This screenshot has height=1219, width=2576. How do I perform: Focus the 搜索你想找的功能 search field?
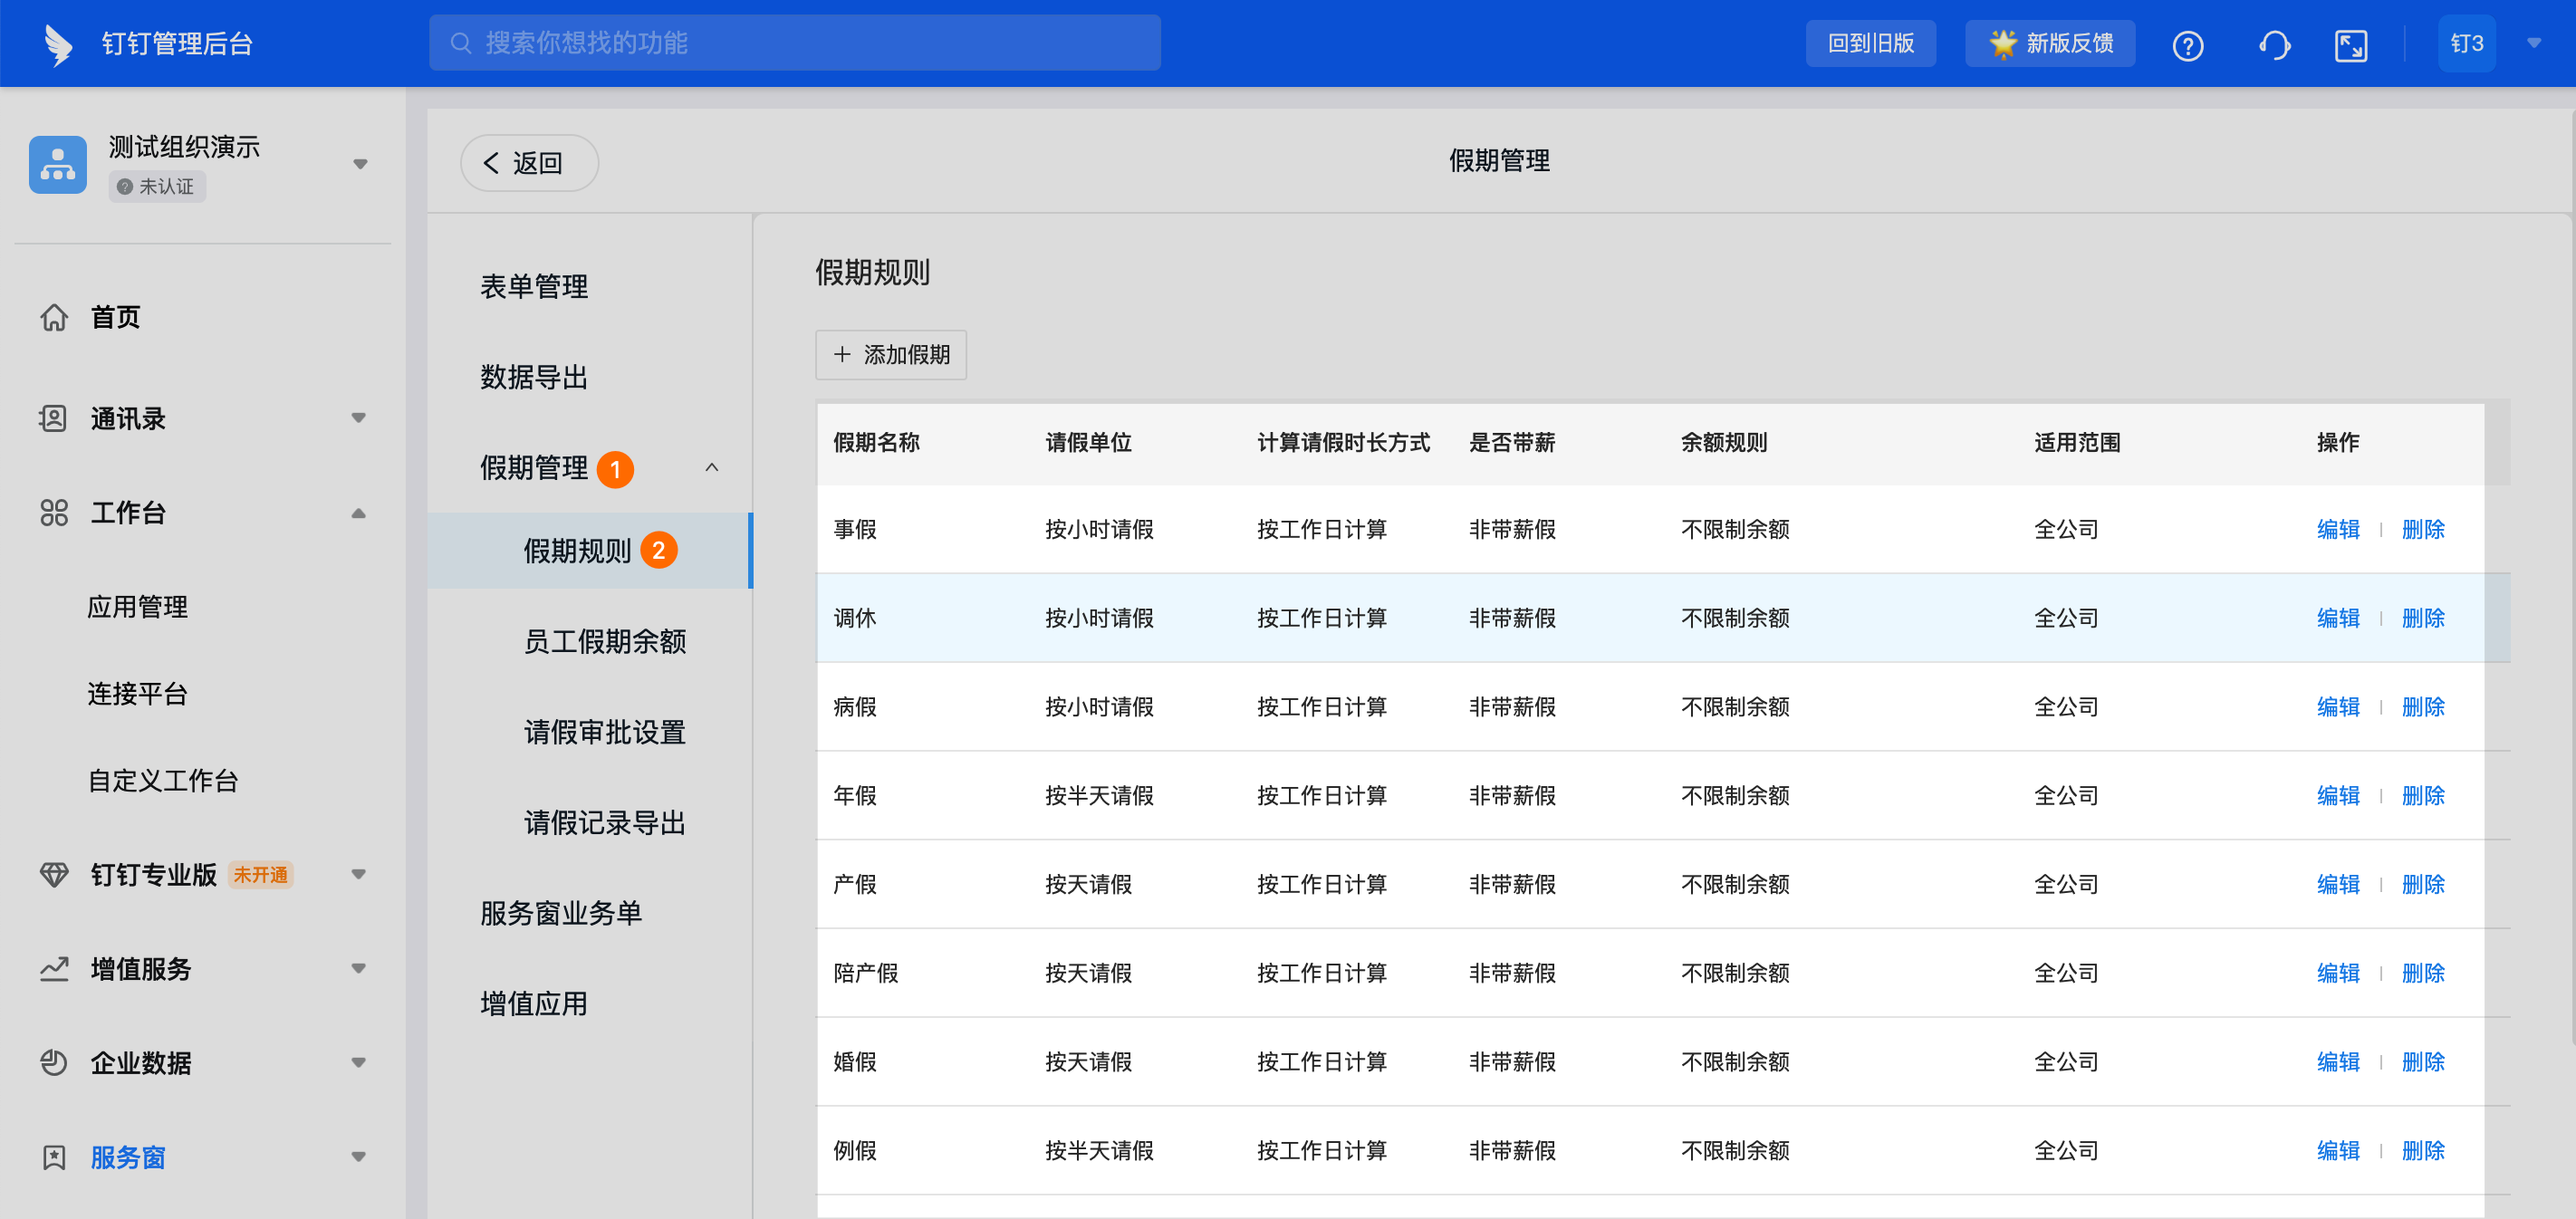[794, 43]
